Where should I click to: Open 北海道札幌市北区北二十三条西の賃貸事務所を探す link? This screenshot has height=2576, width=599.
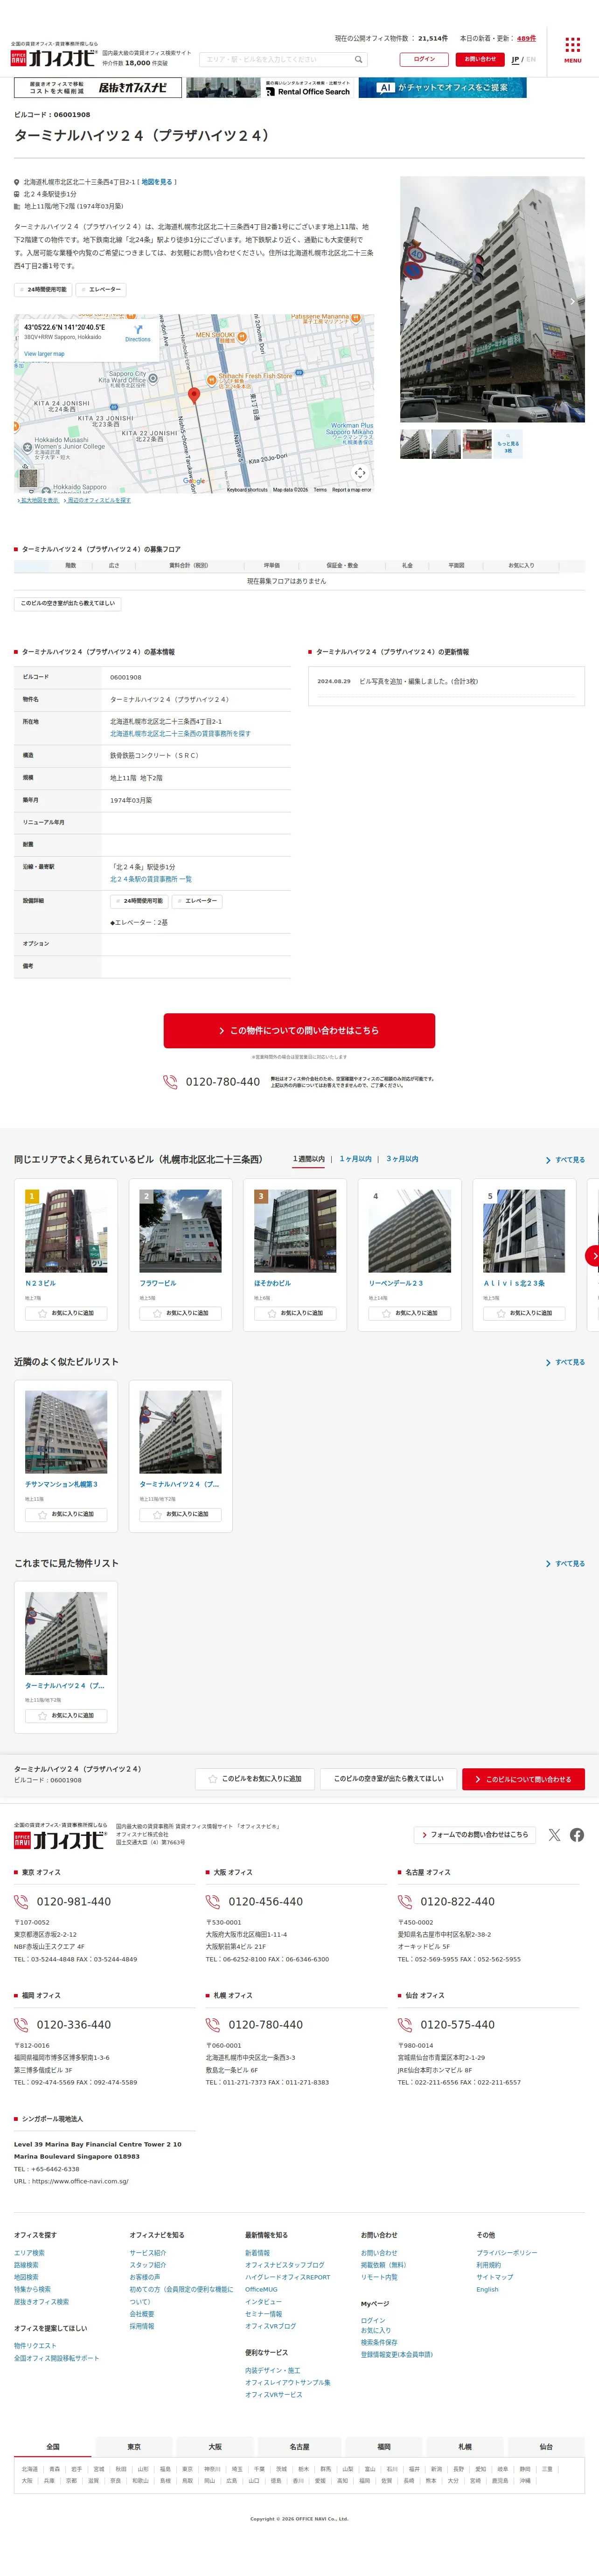coord(180,733)
